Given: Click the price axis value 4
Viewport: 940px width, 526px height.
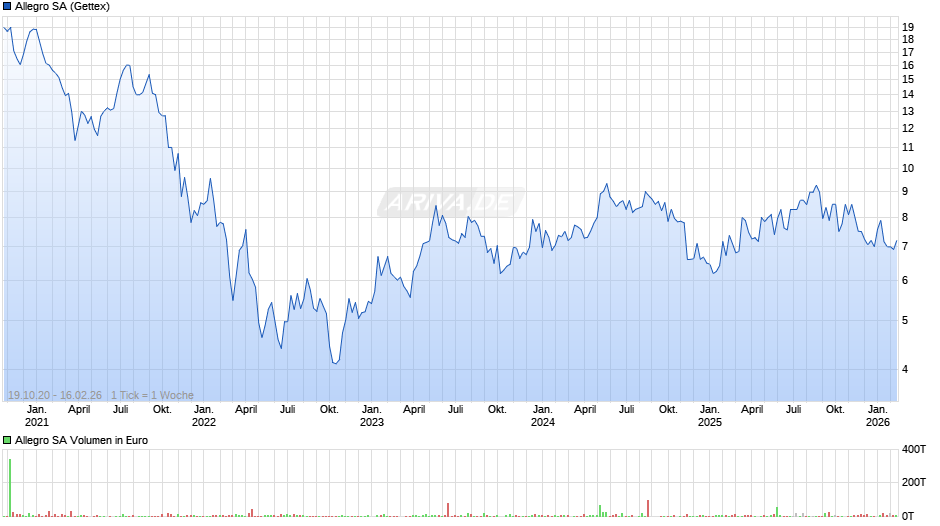Looking at the screenshot, I should 905,369.
